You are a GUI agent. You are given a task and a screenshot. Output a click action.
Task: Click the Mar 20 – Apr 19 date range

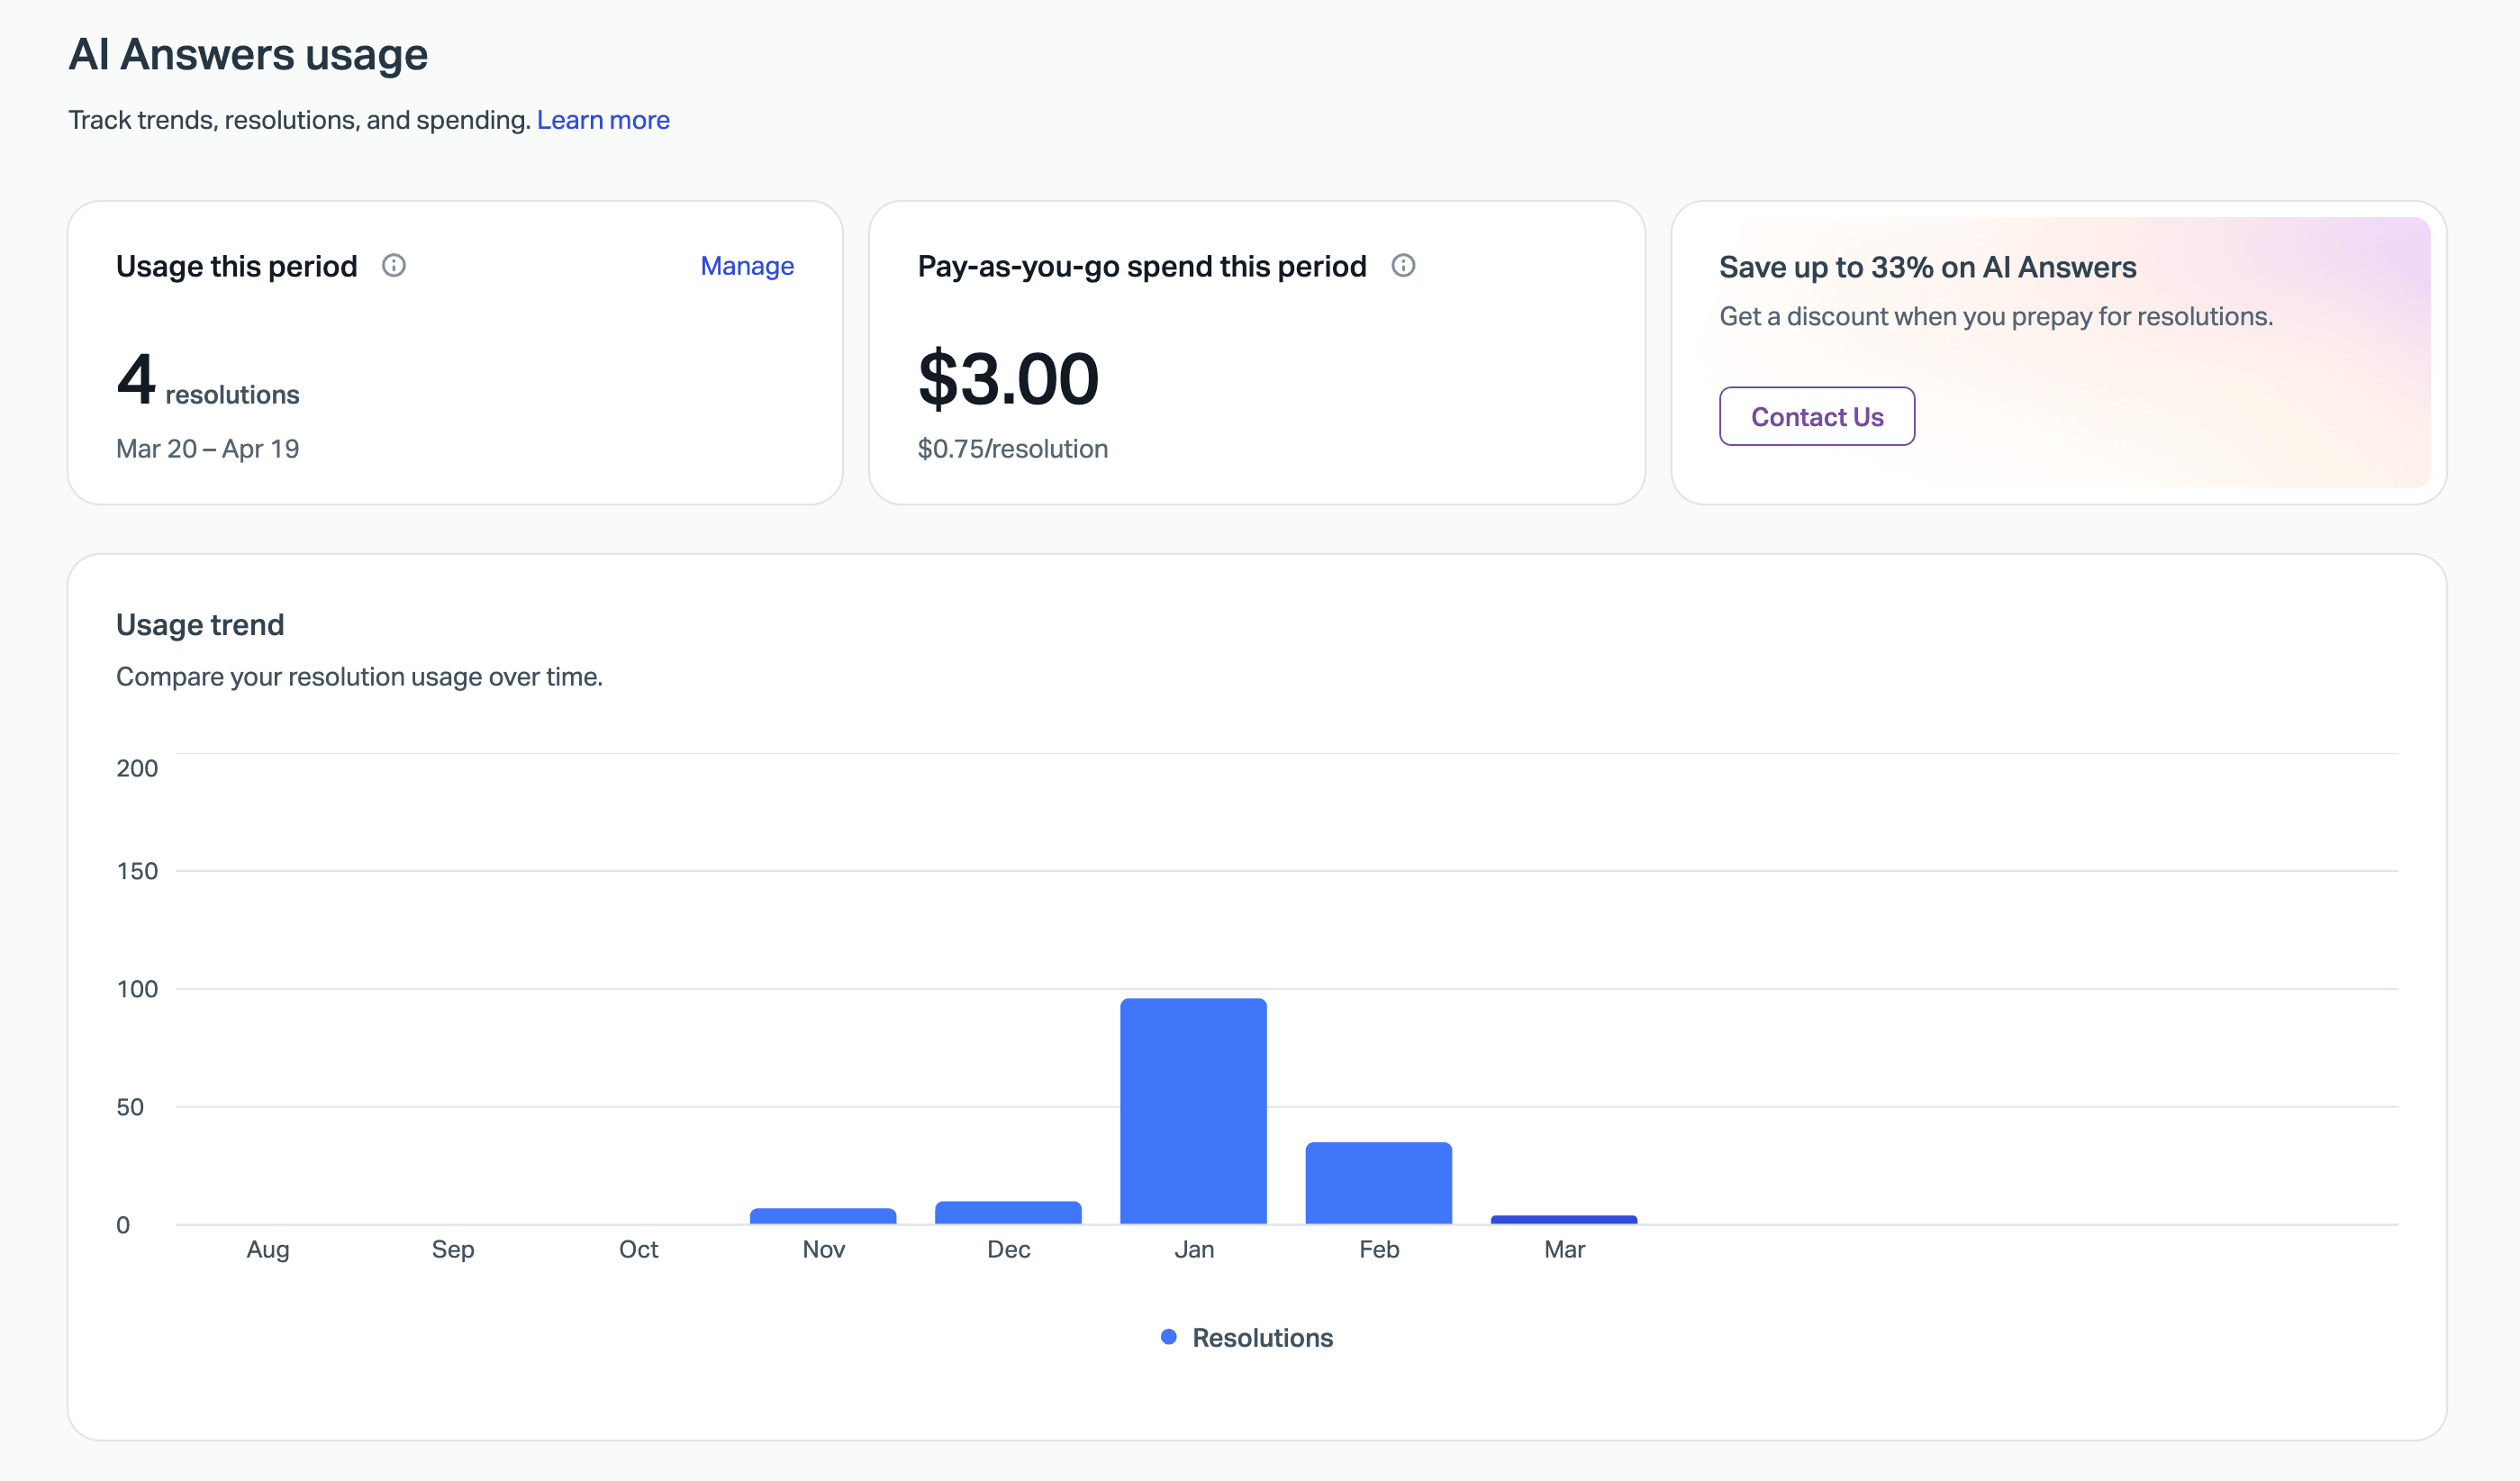tap(207, 449)
